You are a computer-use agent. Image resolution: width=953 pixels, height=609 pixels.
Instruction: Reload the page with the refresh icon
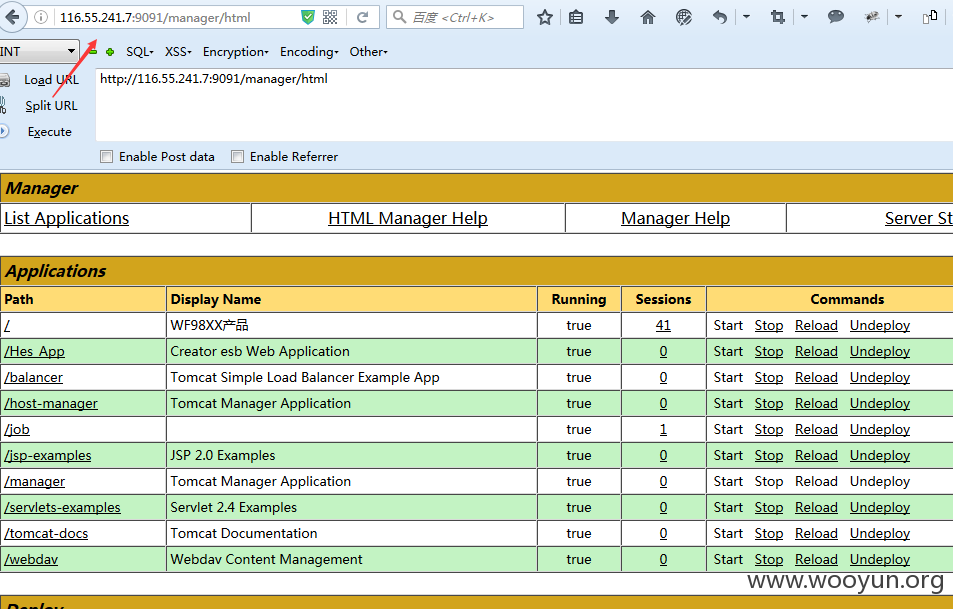[x=362, y=18]
